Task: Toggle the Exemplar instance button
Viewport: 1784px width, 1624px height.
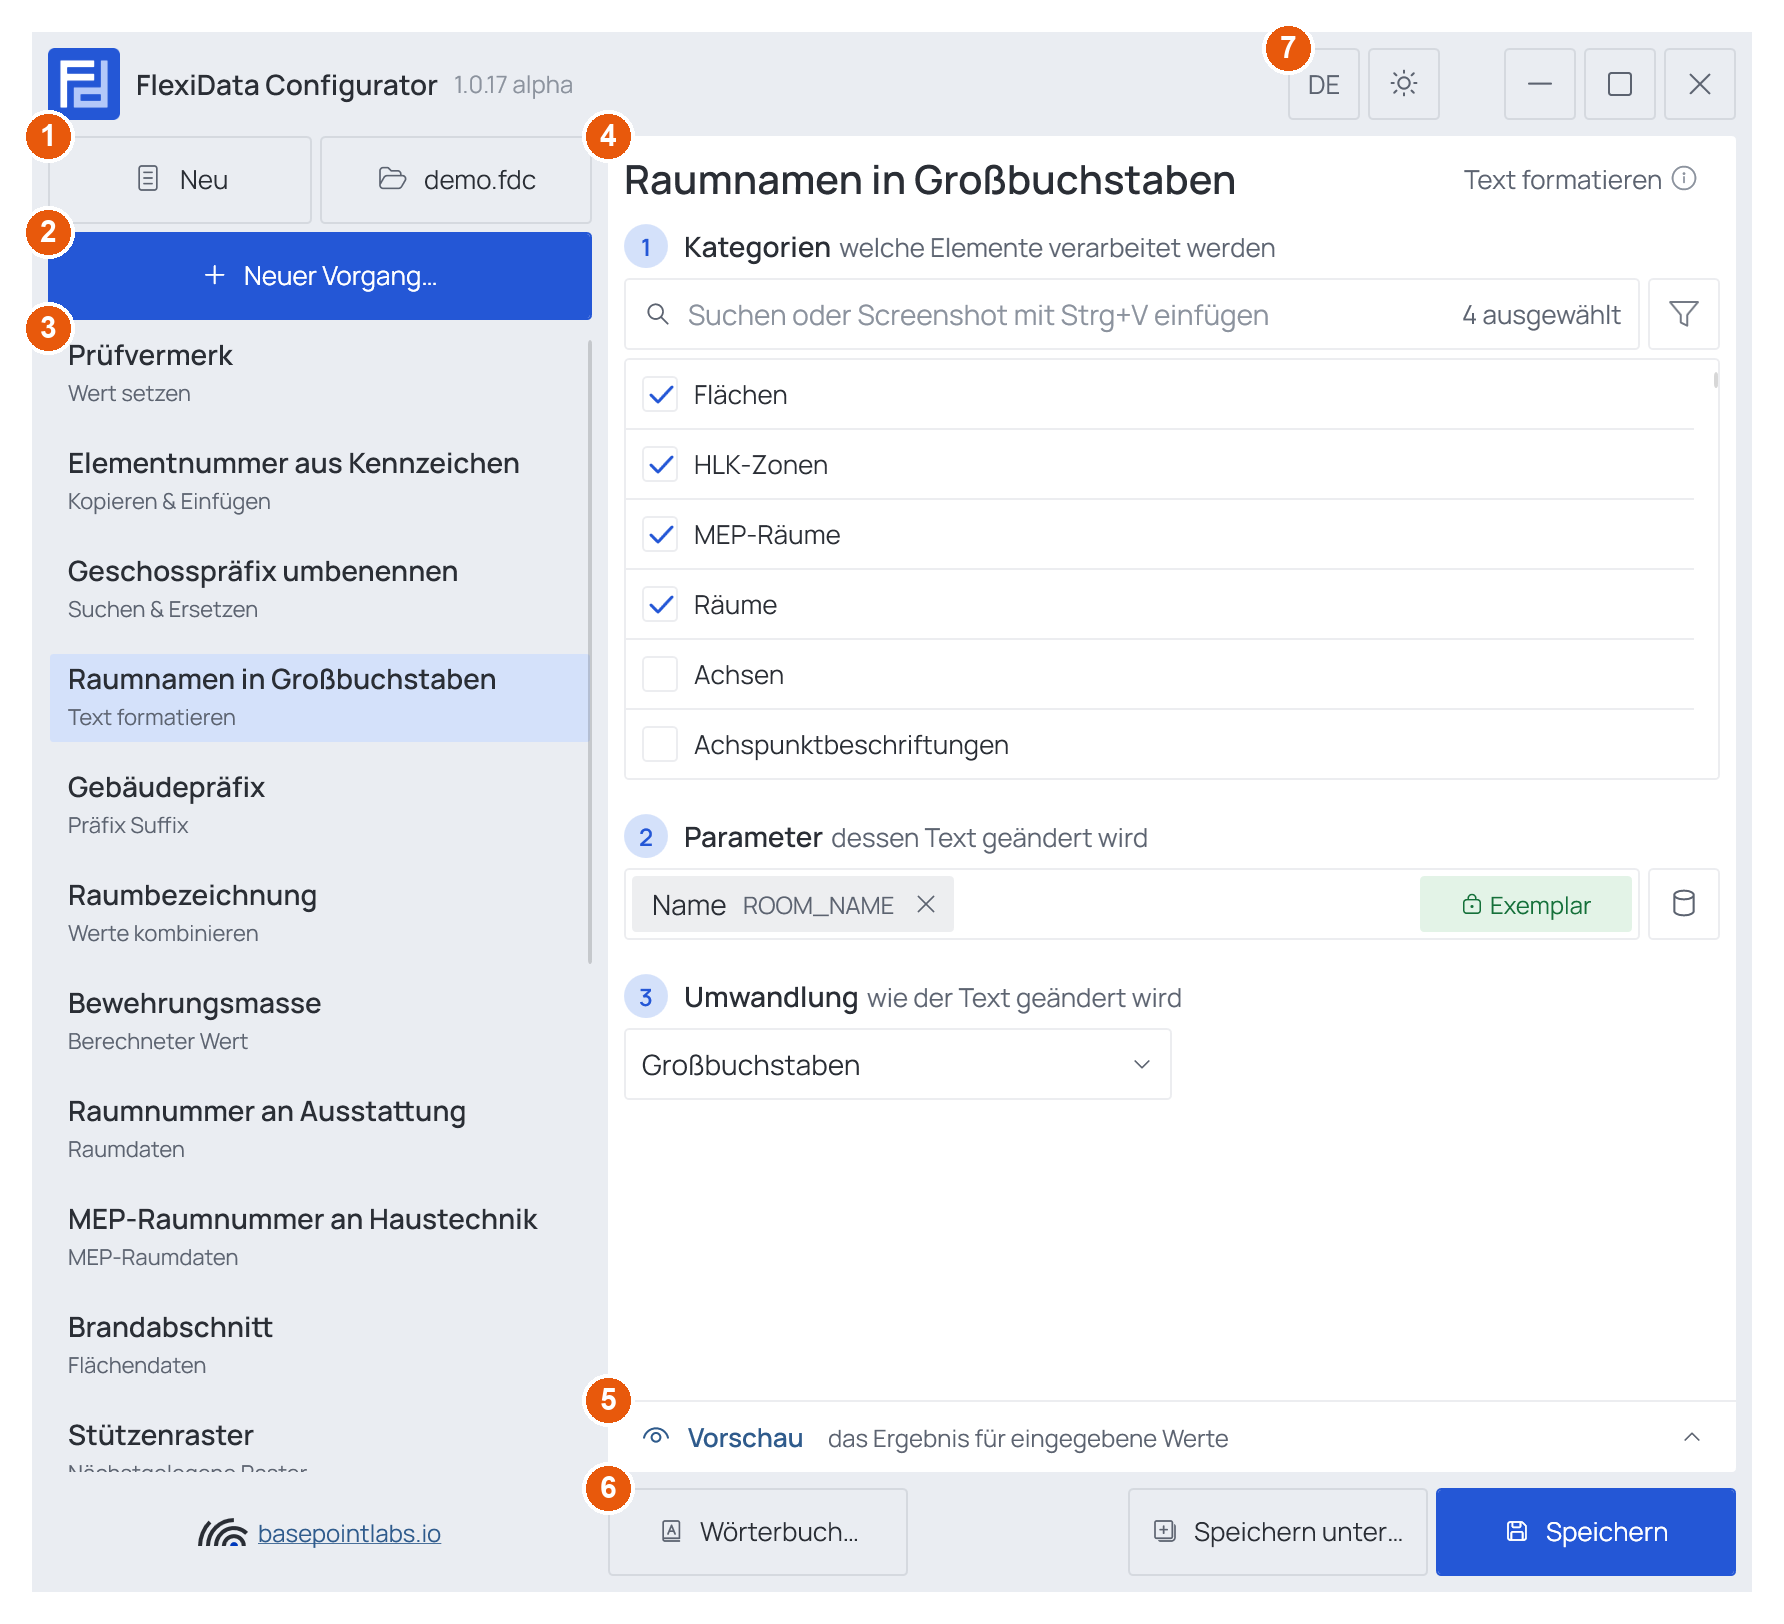Action: (x=1525, y=904)
